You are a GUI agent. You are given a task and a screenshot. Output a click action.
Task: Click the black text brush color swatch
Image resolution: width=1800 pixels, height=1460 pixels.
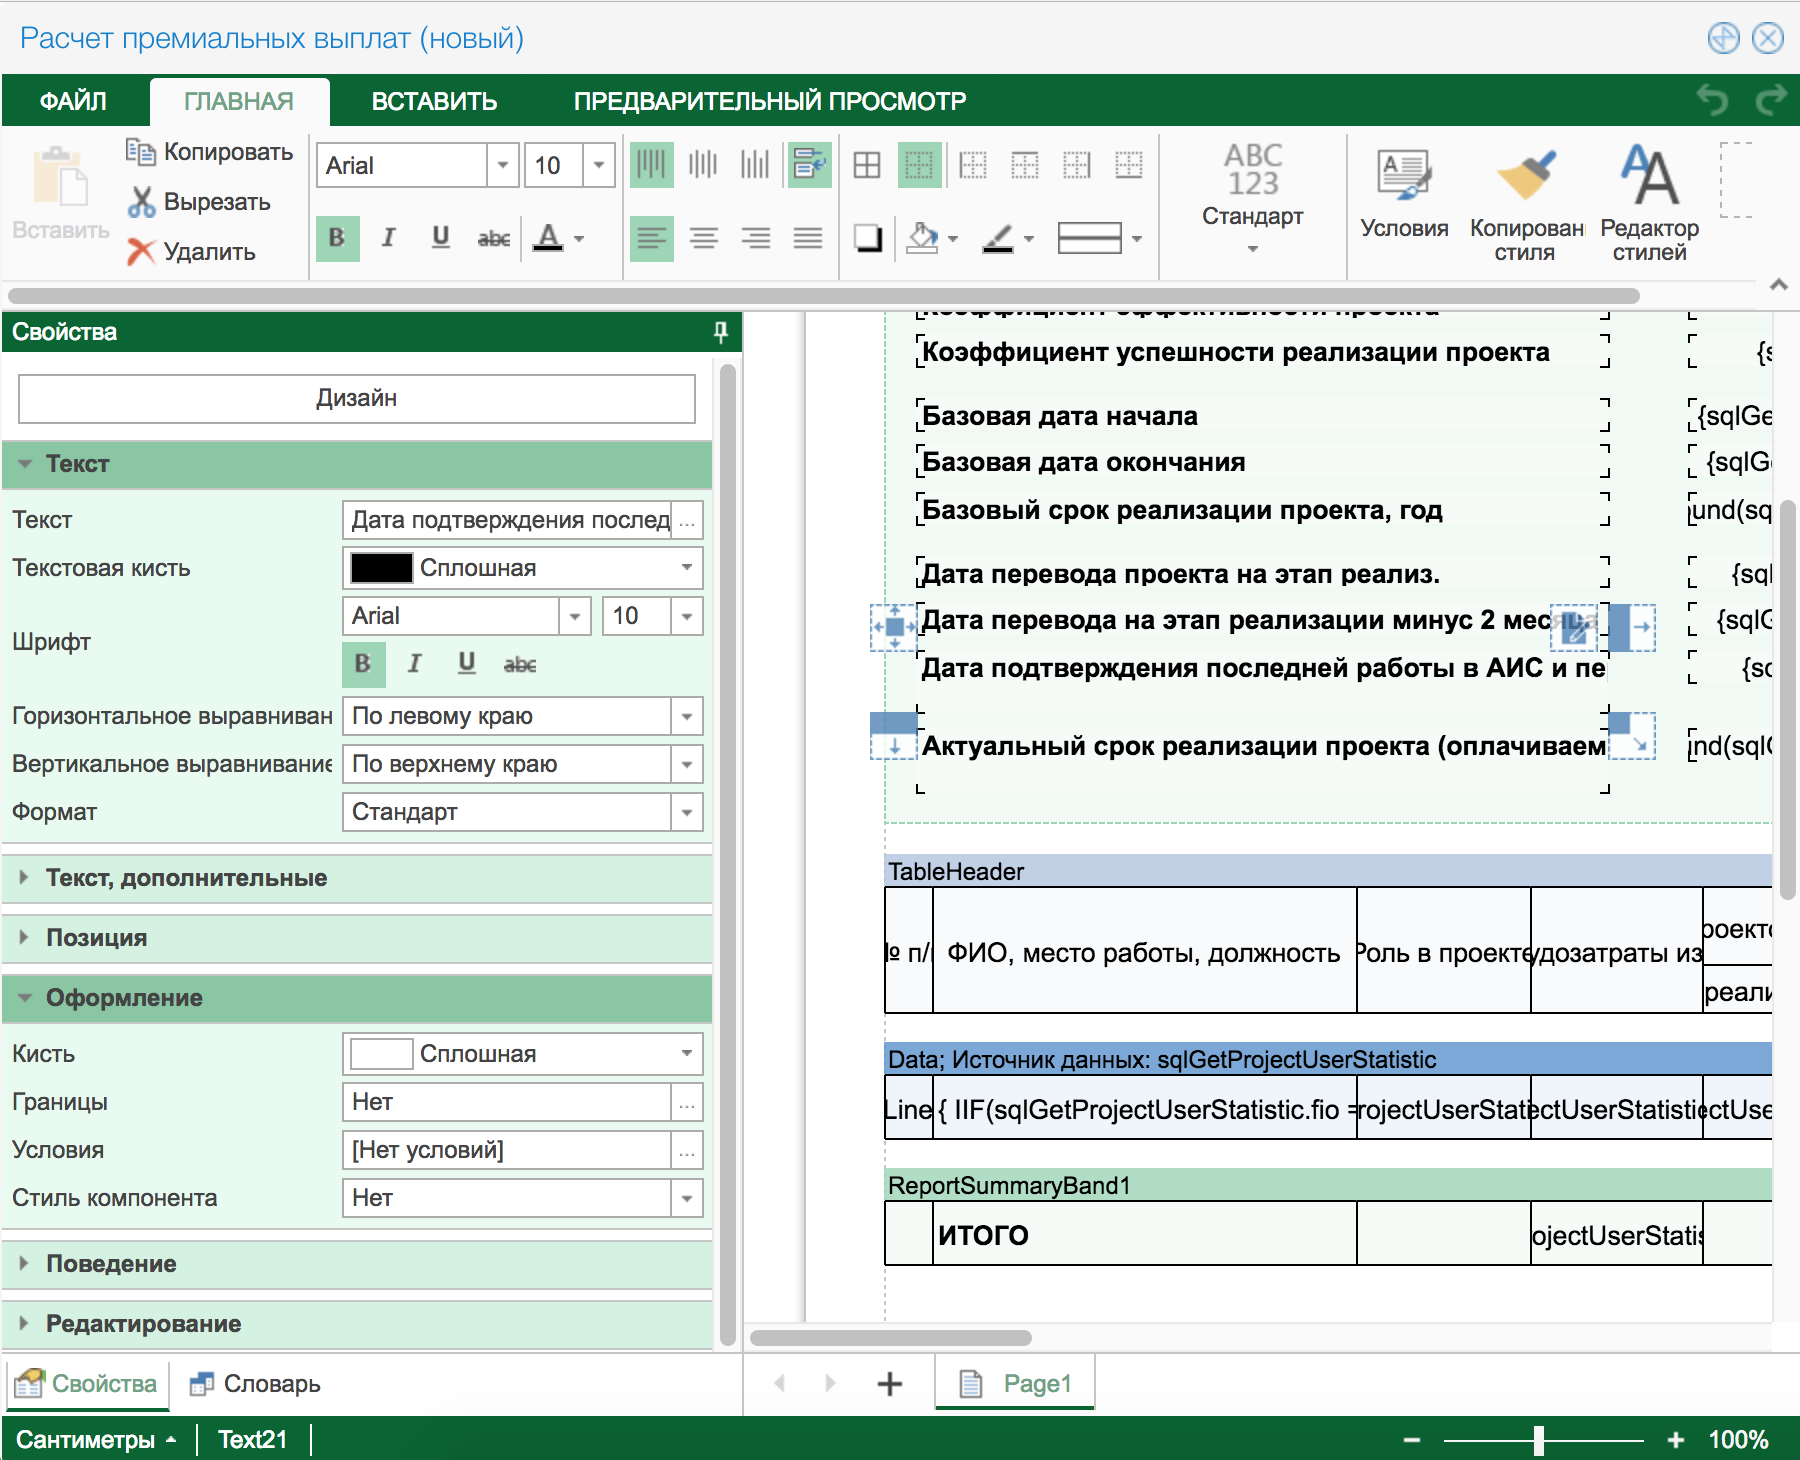click(381, 568)
